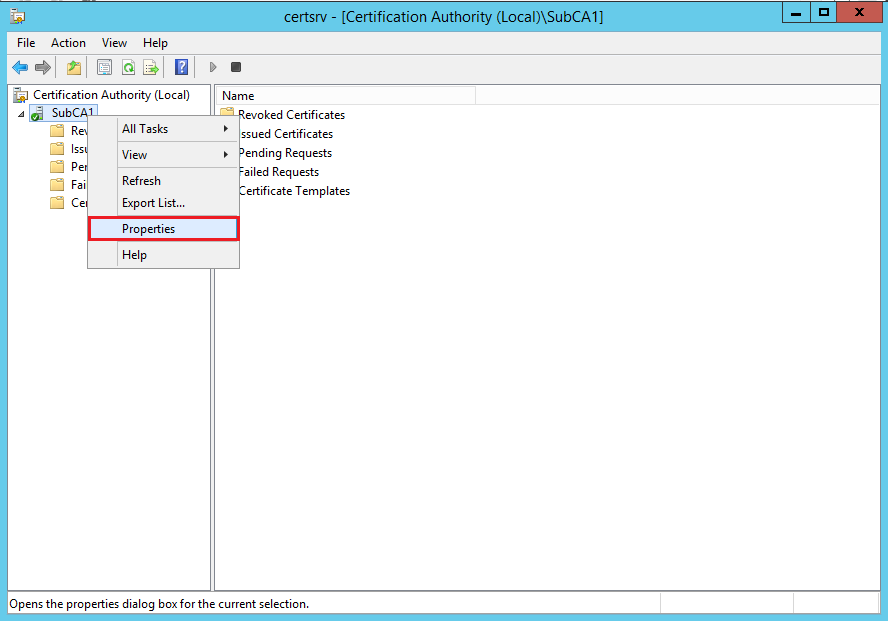Open the Action menu in menu bar
The width and height of the screenshot is (888, 621).
click(x=68, y=43)
